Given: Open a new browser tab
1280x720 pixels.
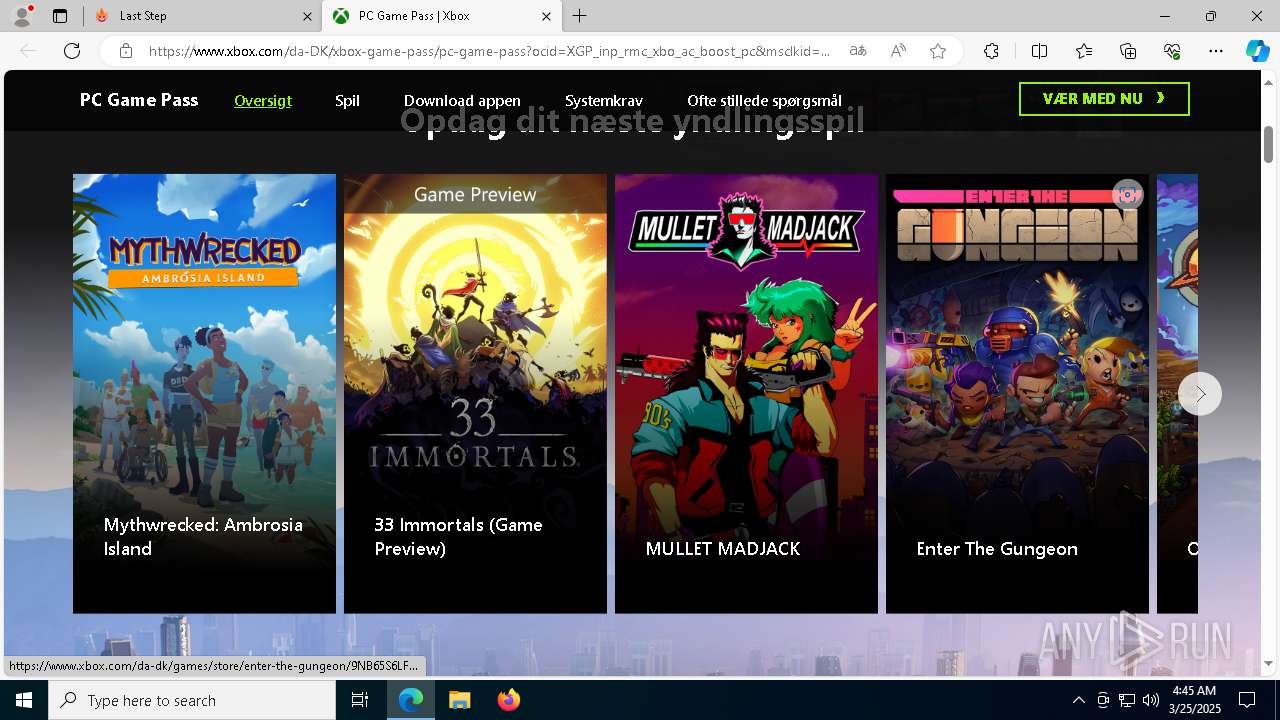Looking at the screenshot, I should point(580,16).
